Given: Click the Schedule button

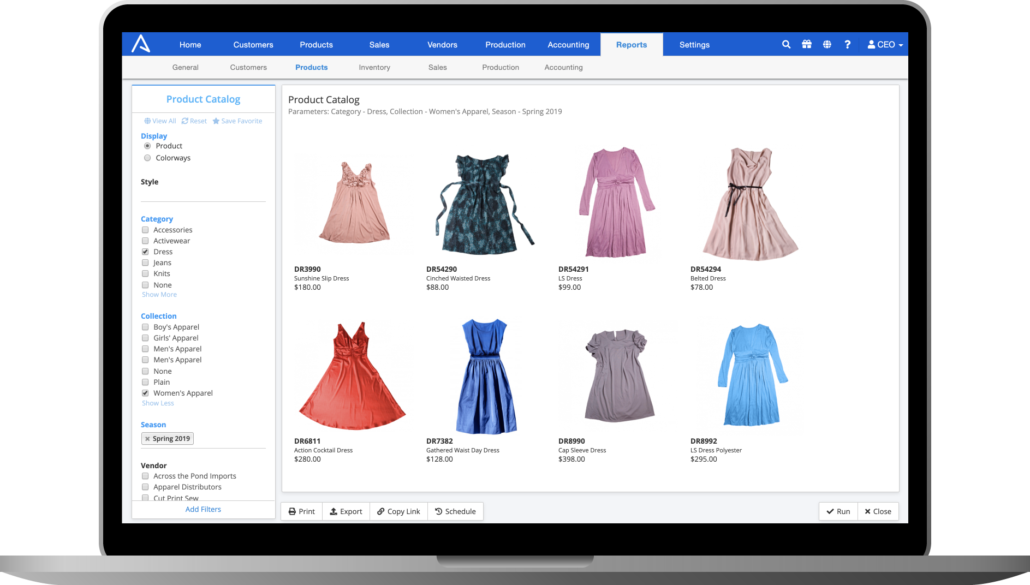Looking at the screenshot, I should tap(455, 511).
